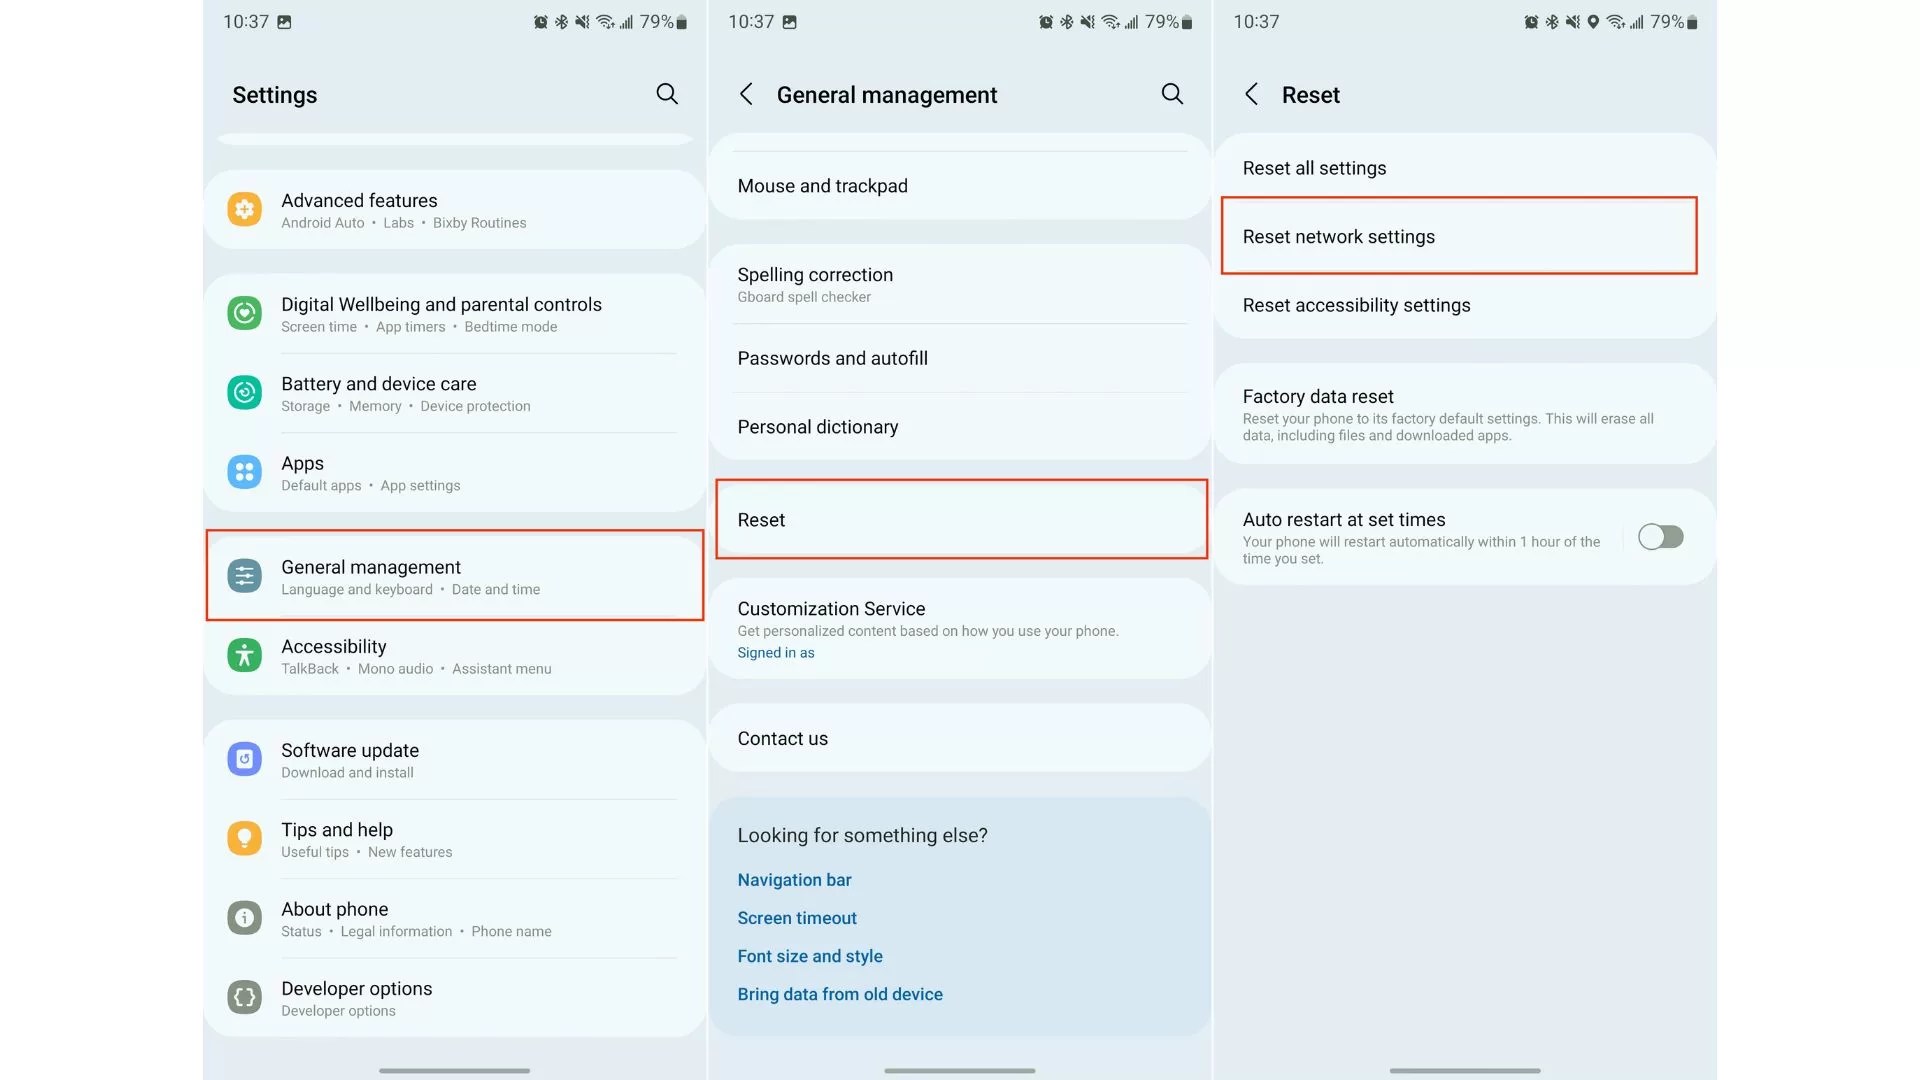Open search on General management screen
The image size is (1920, 1080).
click(1172, 94)
